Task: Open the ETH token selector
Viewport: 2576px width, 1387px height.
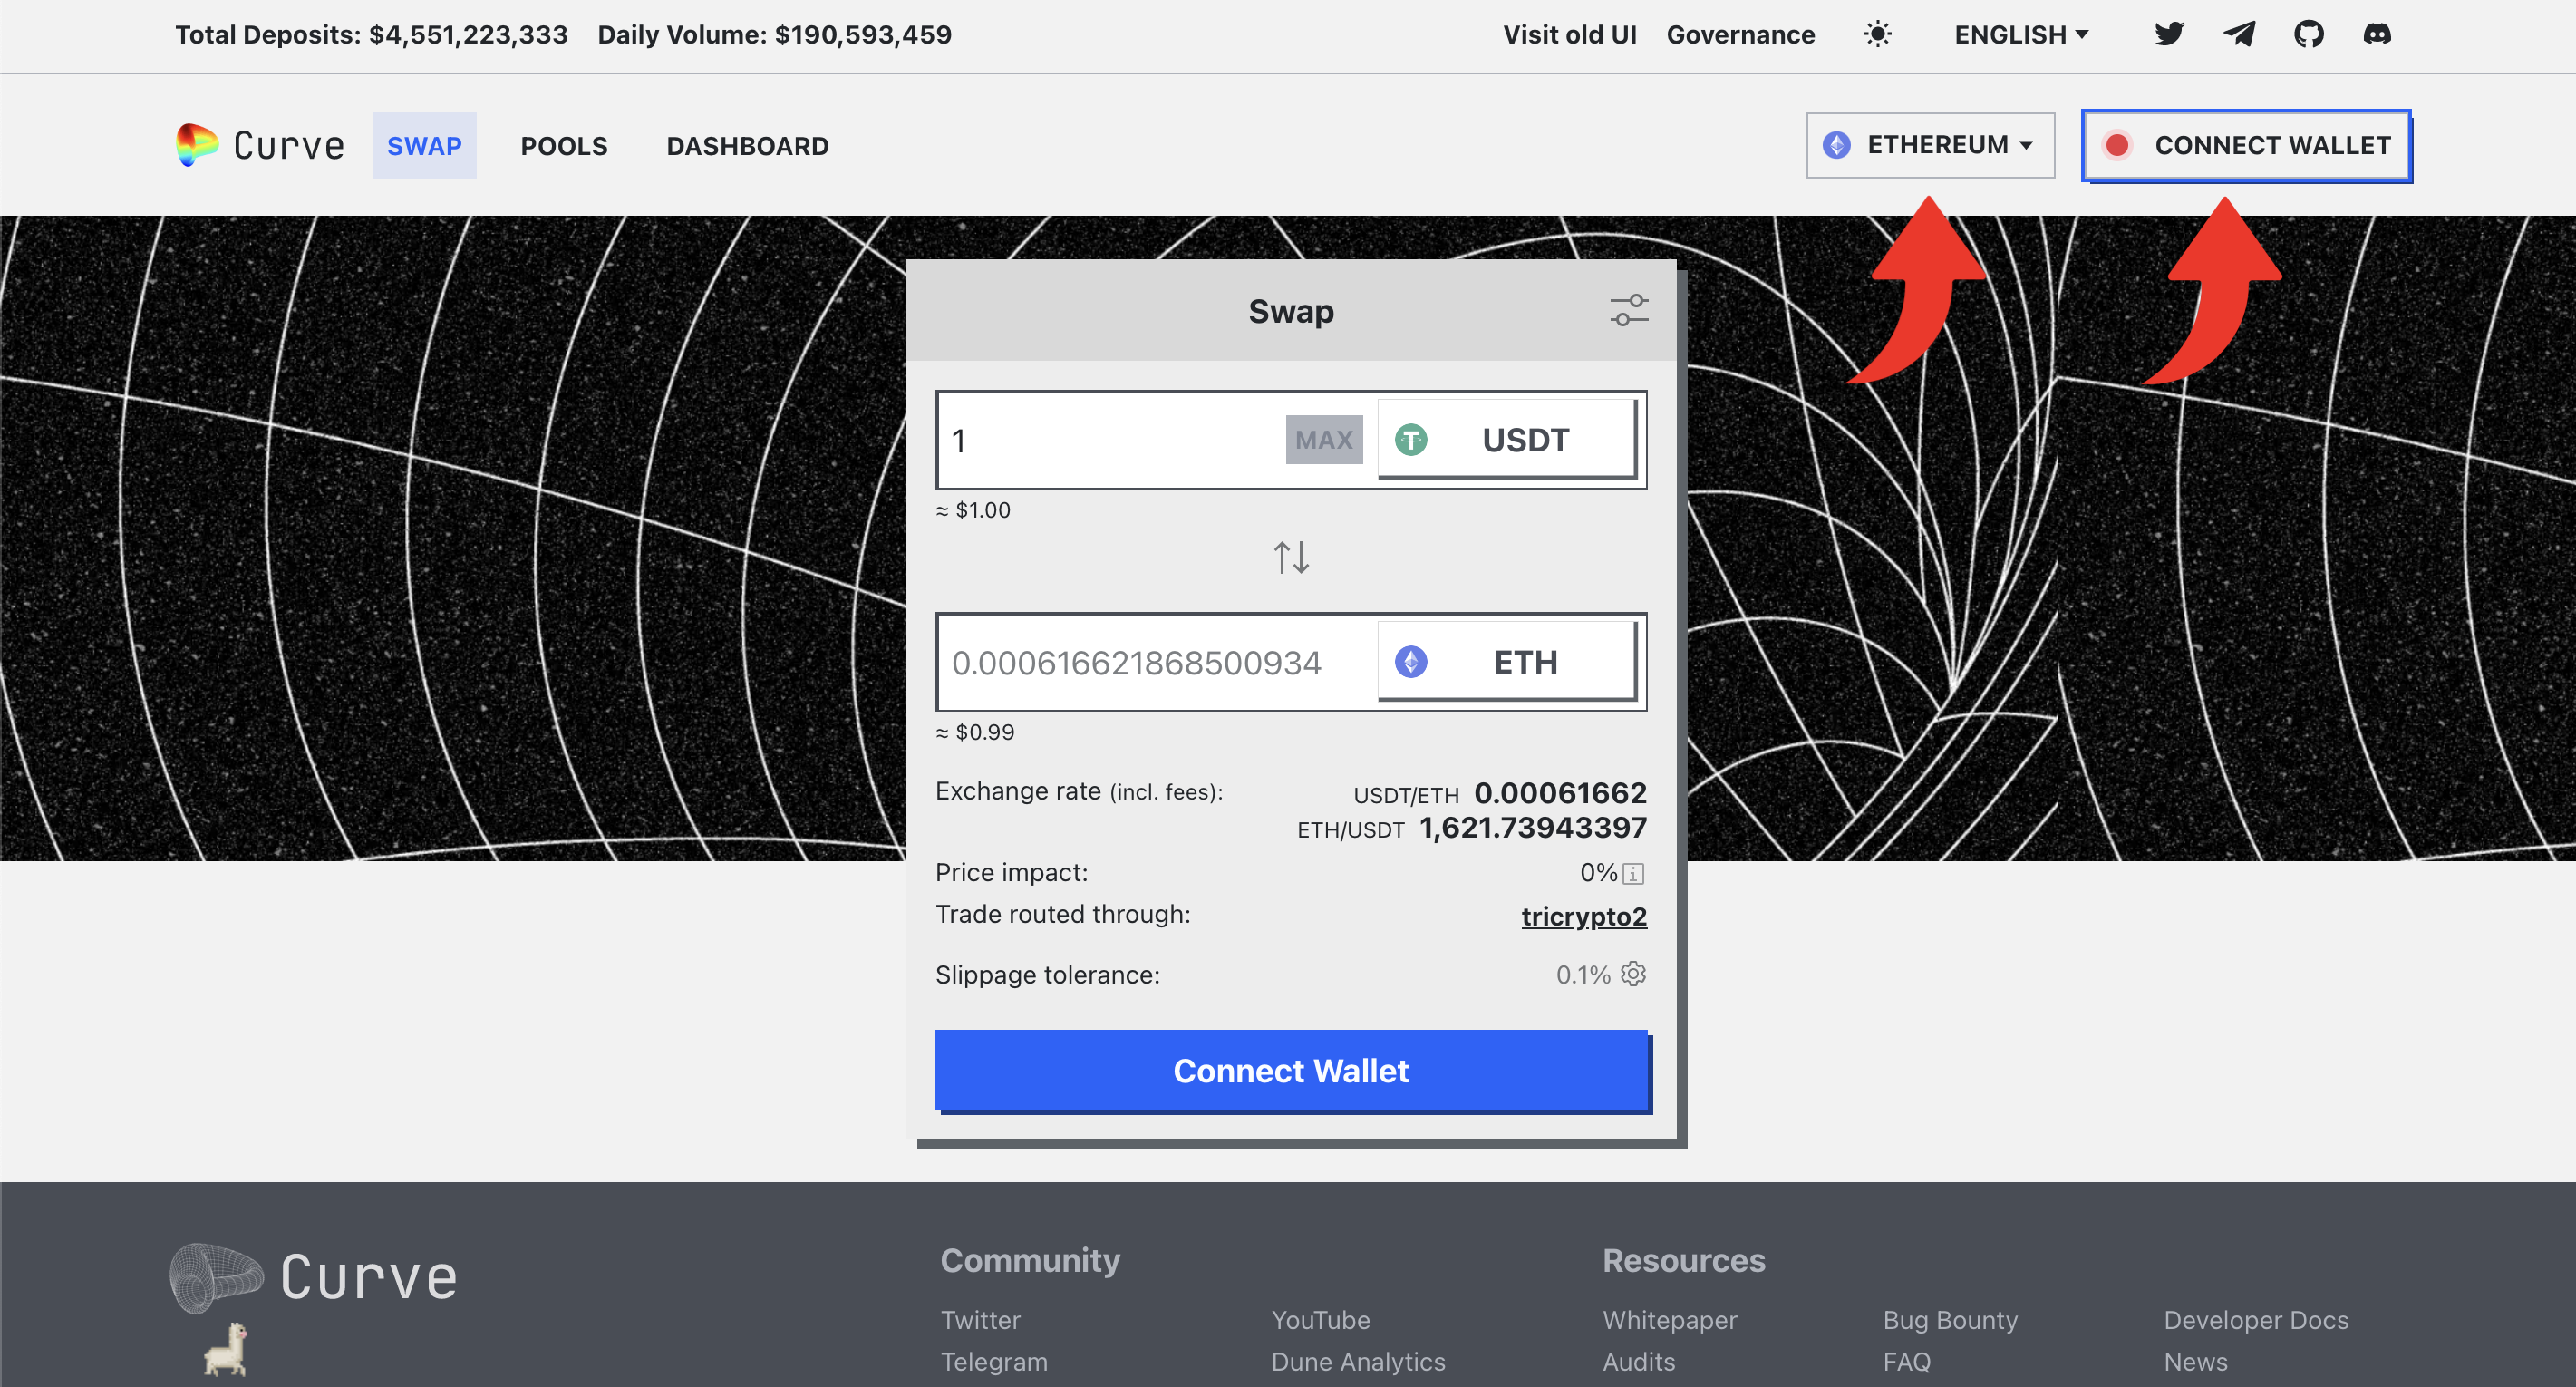Action: click(x=1508, y=662)
